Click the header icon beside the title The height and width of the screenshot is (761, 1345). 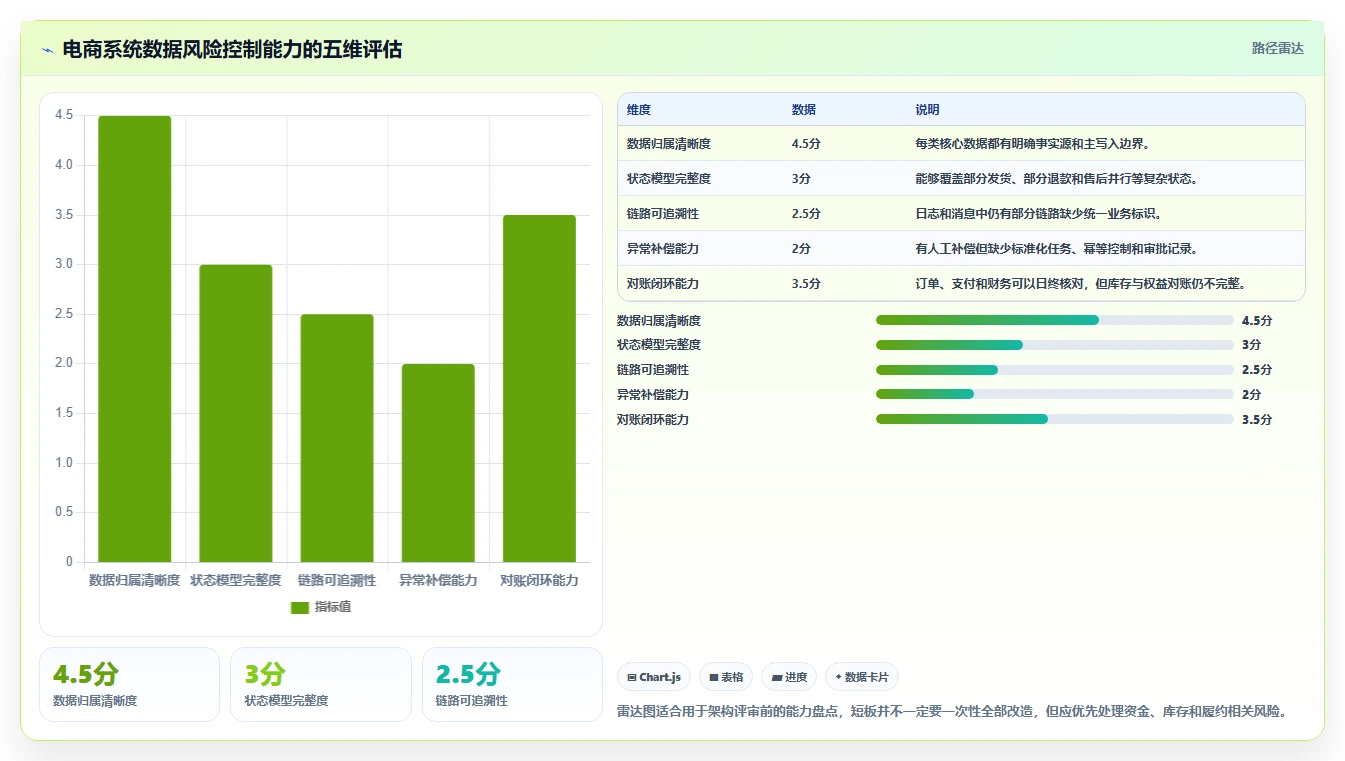(48, 50)
